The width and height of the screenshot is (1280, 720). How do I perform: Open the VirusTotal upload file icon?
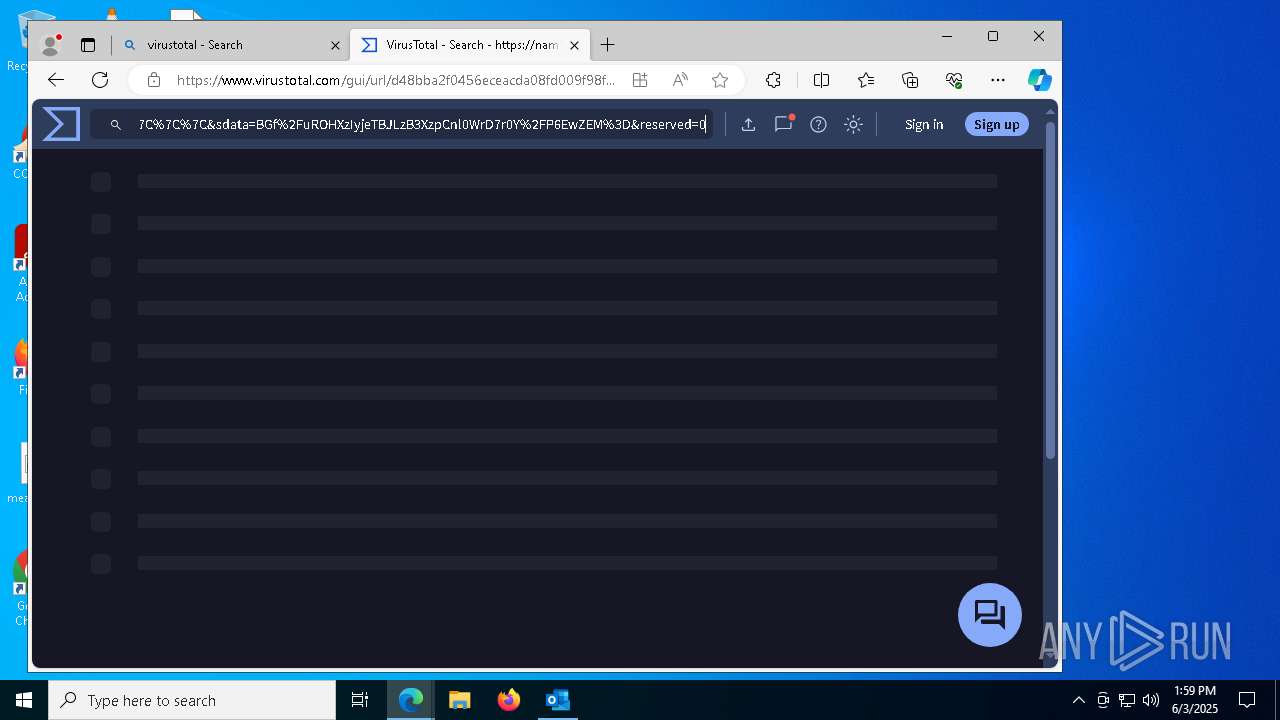(748, 125)
